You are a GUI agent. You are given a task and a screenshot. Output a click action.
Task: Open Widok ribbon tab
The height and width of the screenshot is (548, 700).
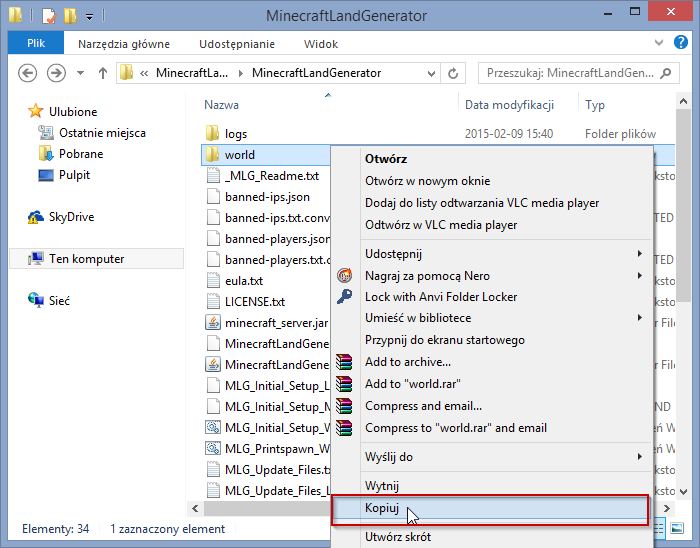pyautogui.click(x=321, y=44)
